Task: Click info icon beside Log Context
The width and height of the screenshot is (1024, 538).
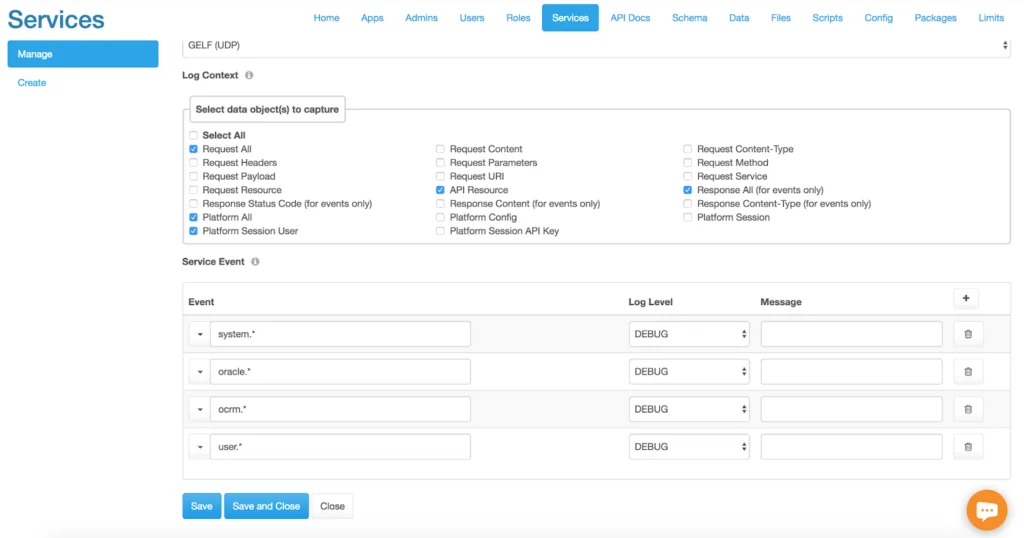Action: (249, 75)
